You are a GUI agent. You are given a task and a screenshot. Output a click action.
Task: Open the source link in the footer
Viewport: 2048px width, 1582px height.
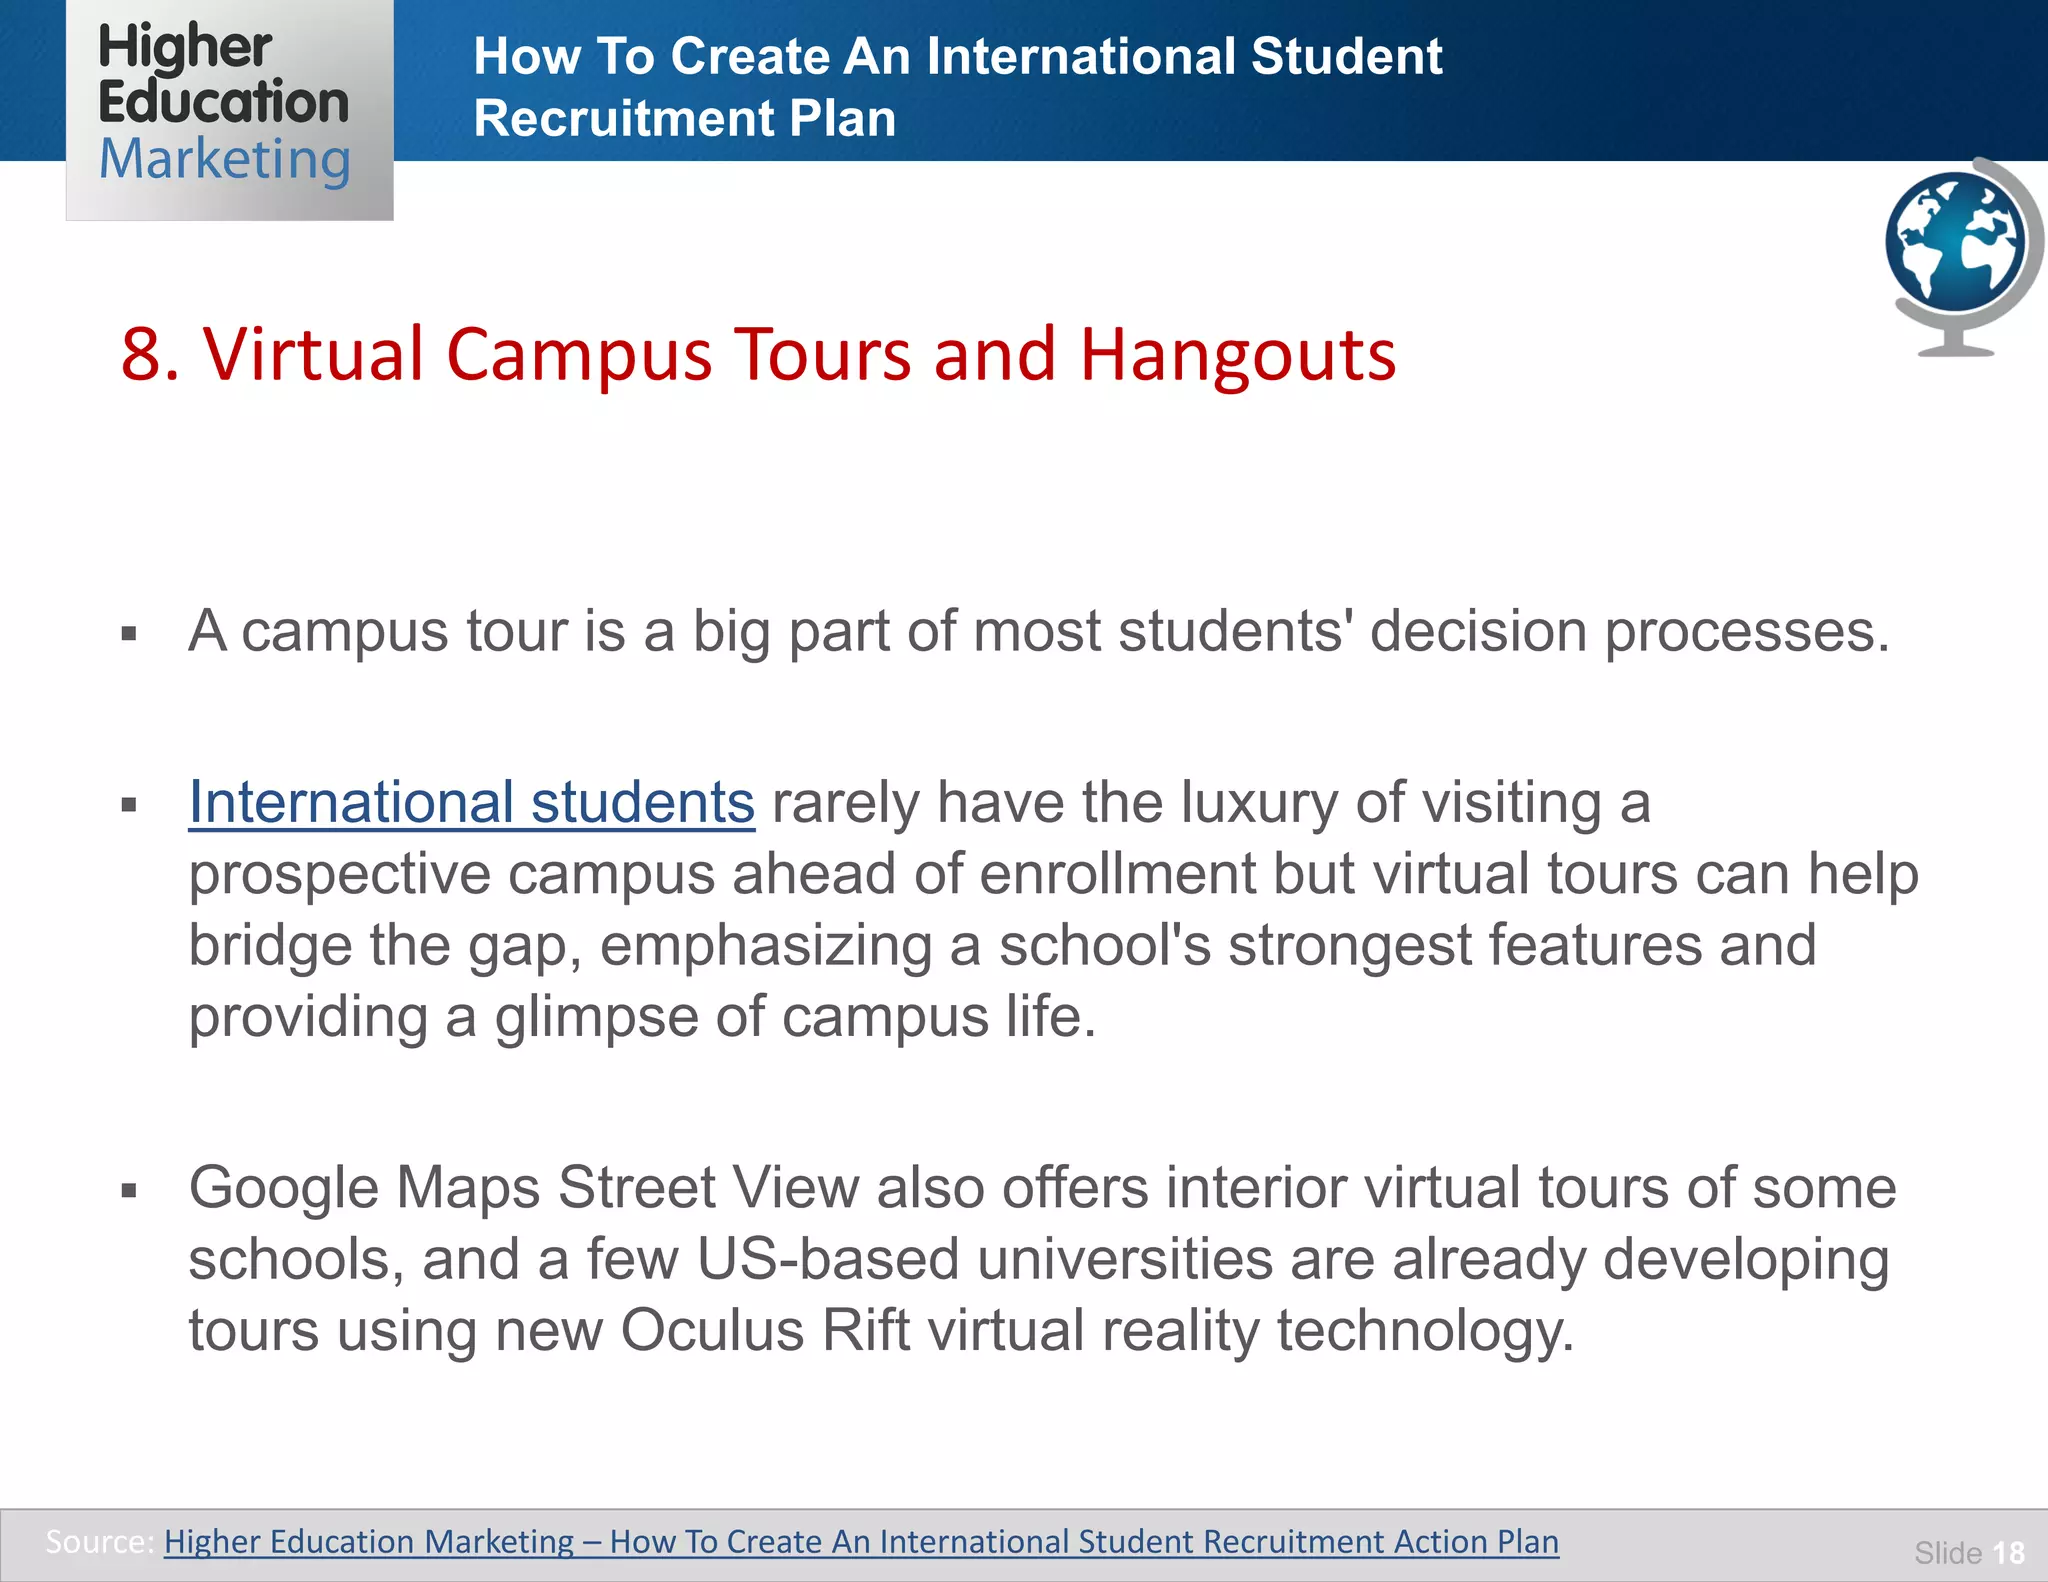[861, 1541]
